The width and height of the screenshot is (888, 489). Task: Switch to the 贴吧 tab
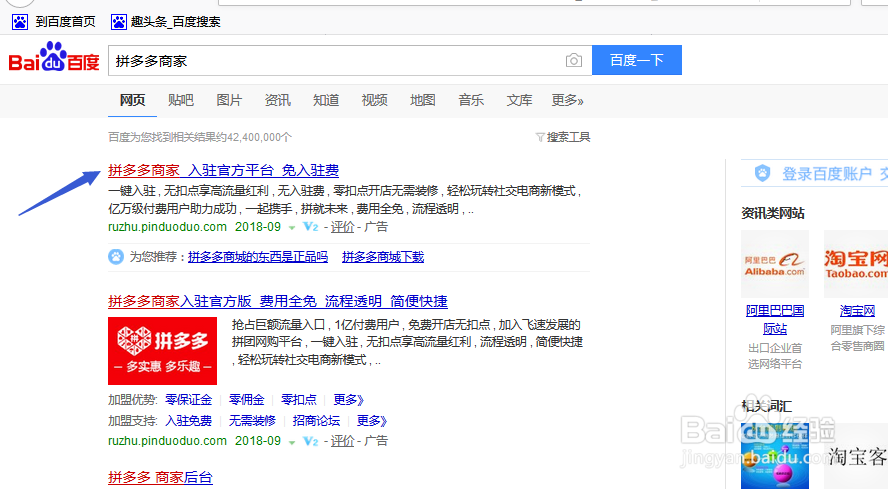coord(181,100)
